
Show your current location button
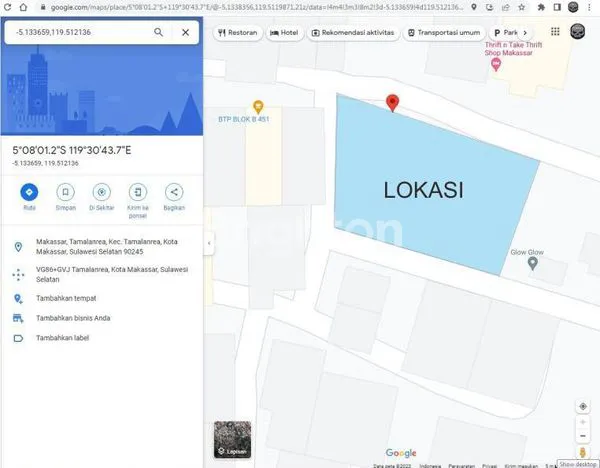[583, 406]
